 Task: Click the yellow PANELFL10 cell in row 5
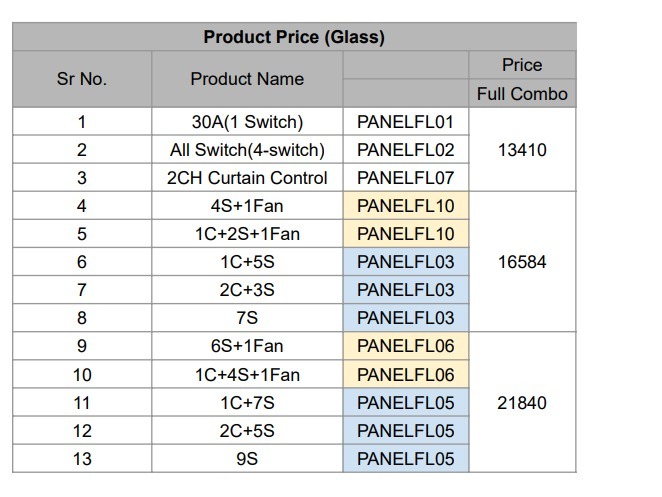[406, 234]
